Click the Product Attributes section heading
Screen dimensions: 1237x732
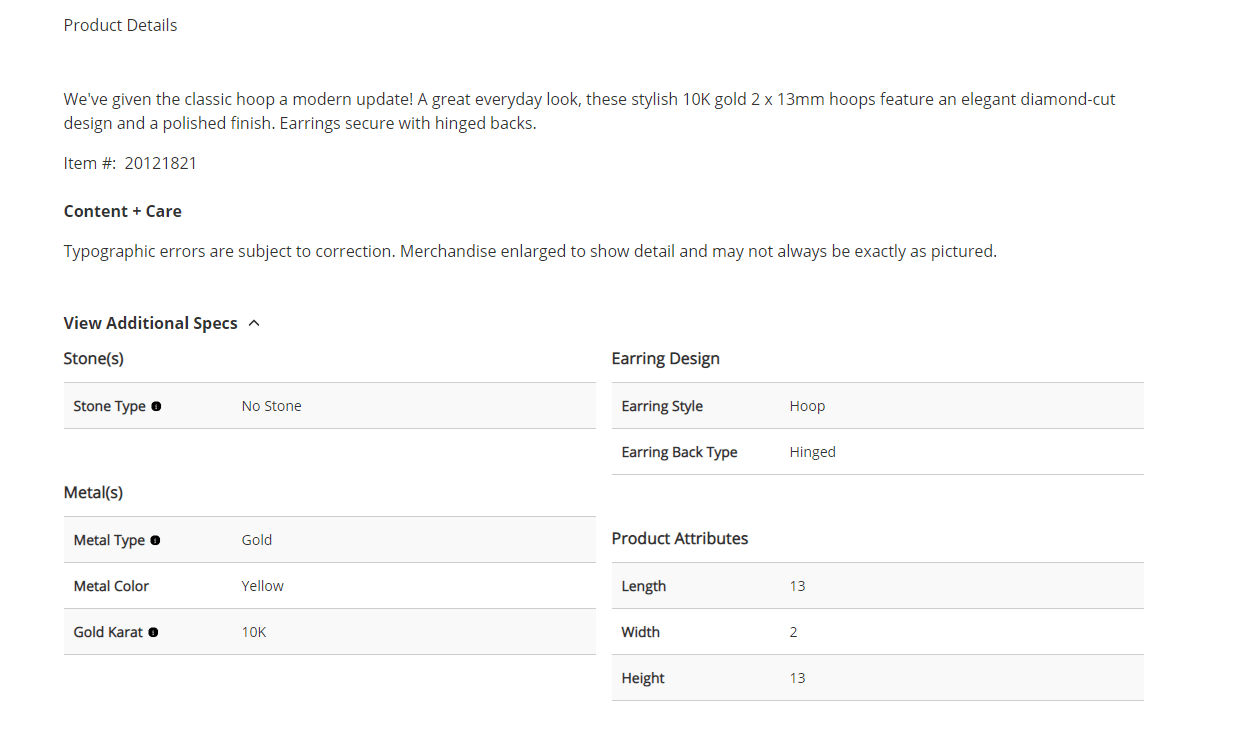679,538
